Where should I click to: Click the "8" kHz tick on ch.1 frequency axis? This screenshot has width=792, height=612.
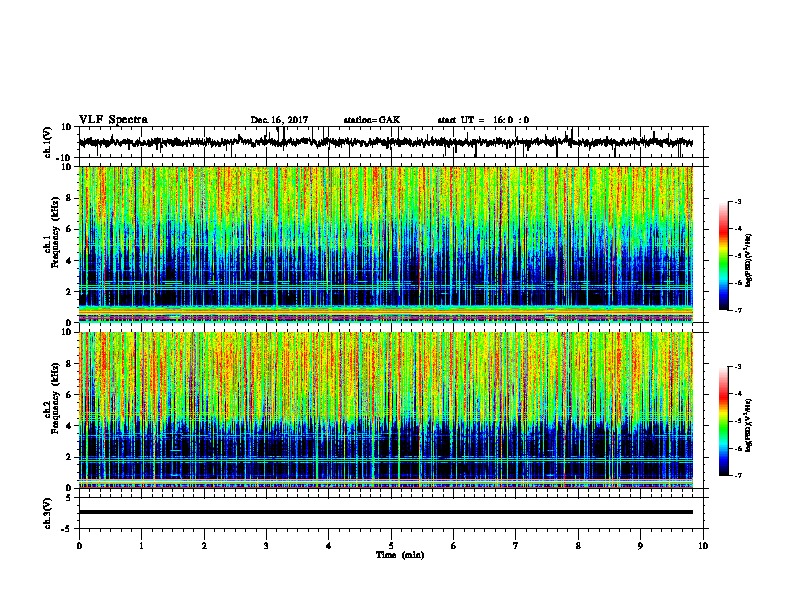click(70, 198)
